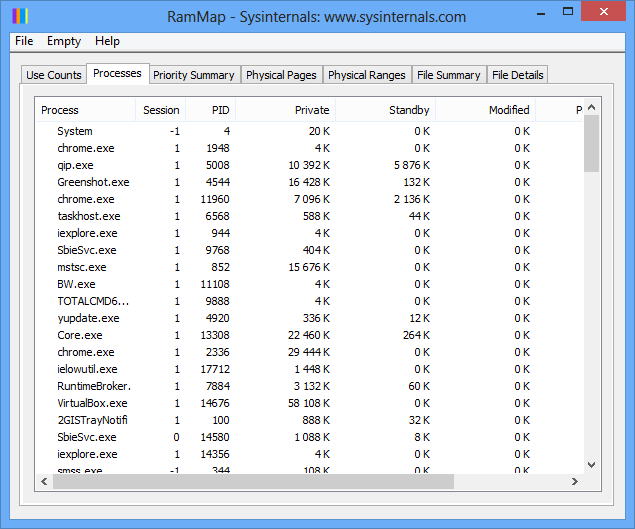Select the Physical Ranges tab

tap(366, 75)
